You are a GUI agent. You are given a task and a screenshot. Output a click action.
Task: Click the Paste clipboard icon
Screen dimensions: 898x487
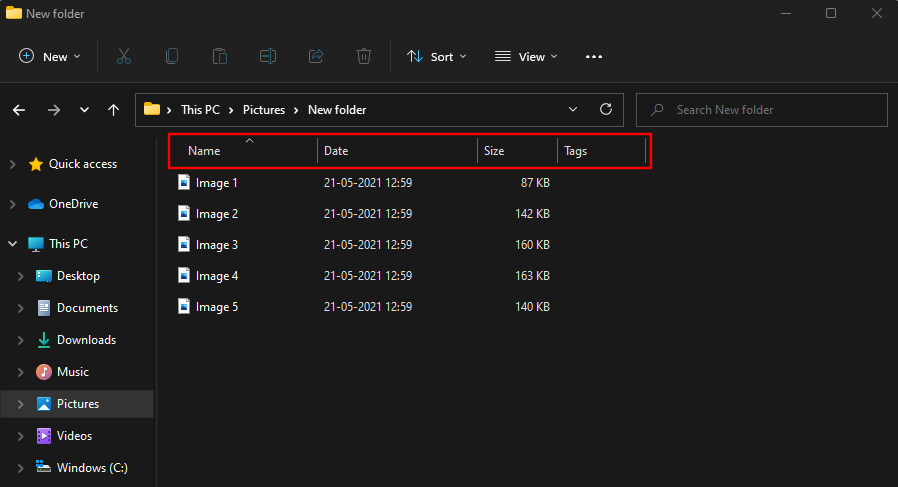(x=220, y=57)
